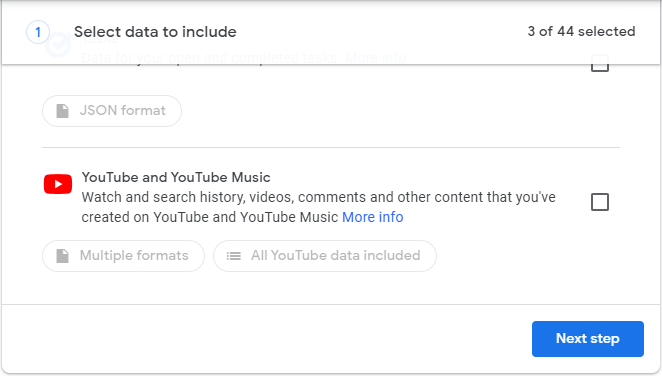Click the divider line above YouTube section

pos(331,148)
